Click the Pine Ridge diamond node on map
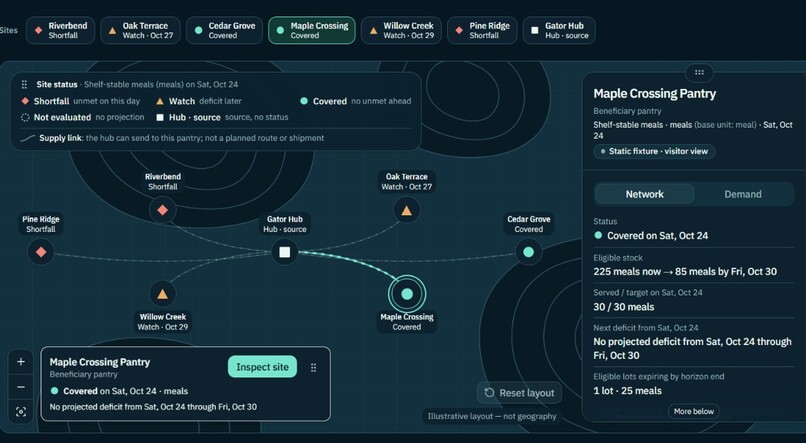The height and width of the screenshot is (443, 806). coord(41,252)
